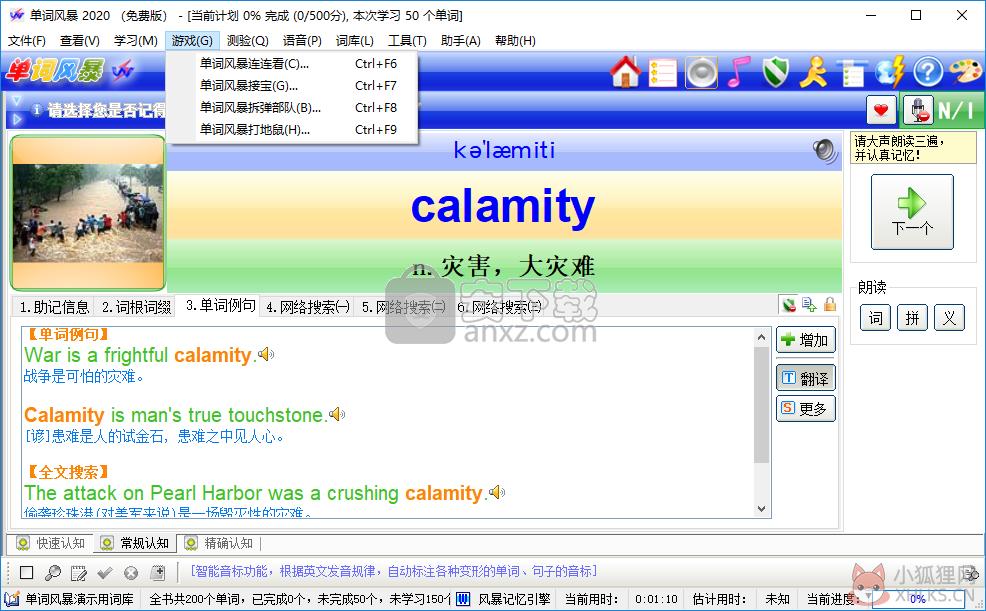Viewport: 986px width, 611px height.
Task: Select the 精确认知 mode tab
Action: click(219, 543)
